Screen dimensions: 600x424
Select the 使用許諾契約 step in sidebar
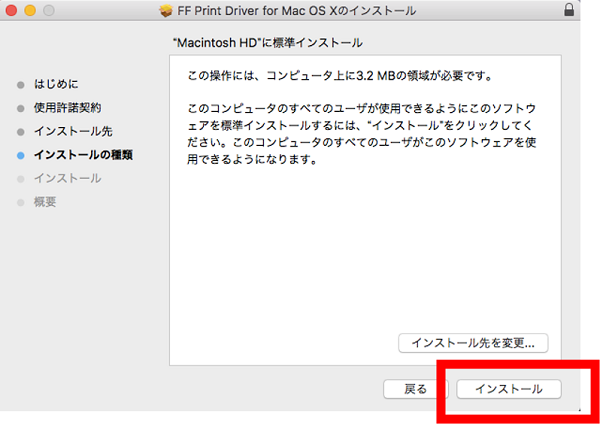pyautogui.click(x=67, y=107)
